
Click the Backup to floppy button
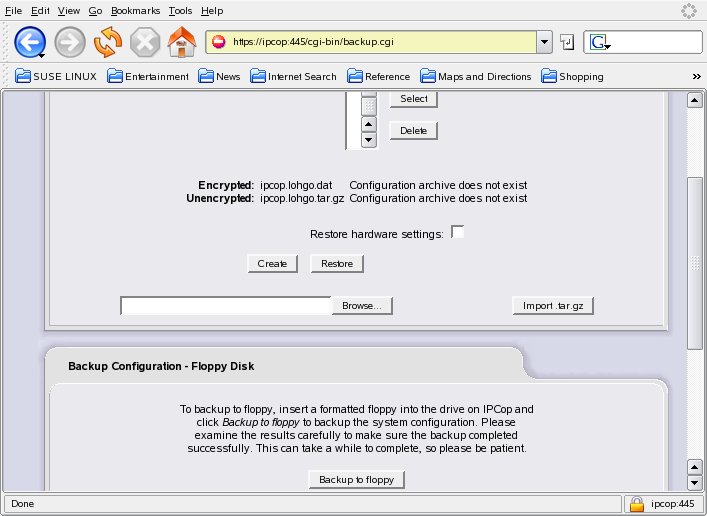tap(356, 480)
